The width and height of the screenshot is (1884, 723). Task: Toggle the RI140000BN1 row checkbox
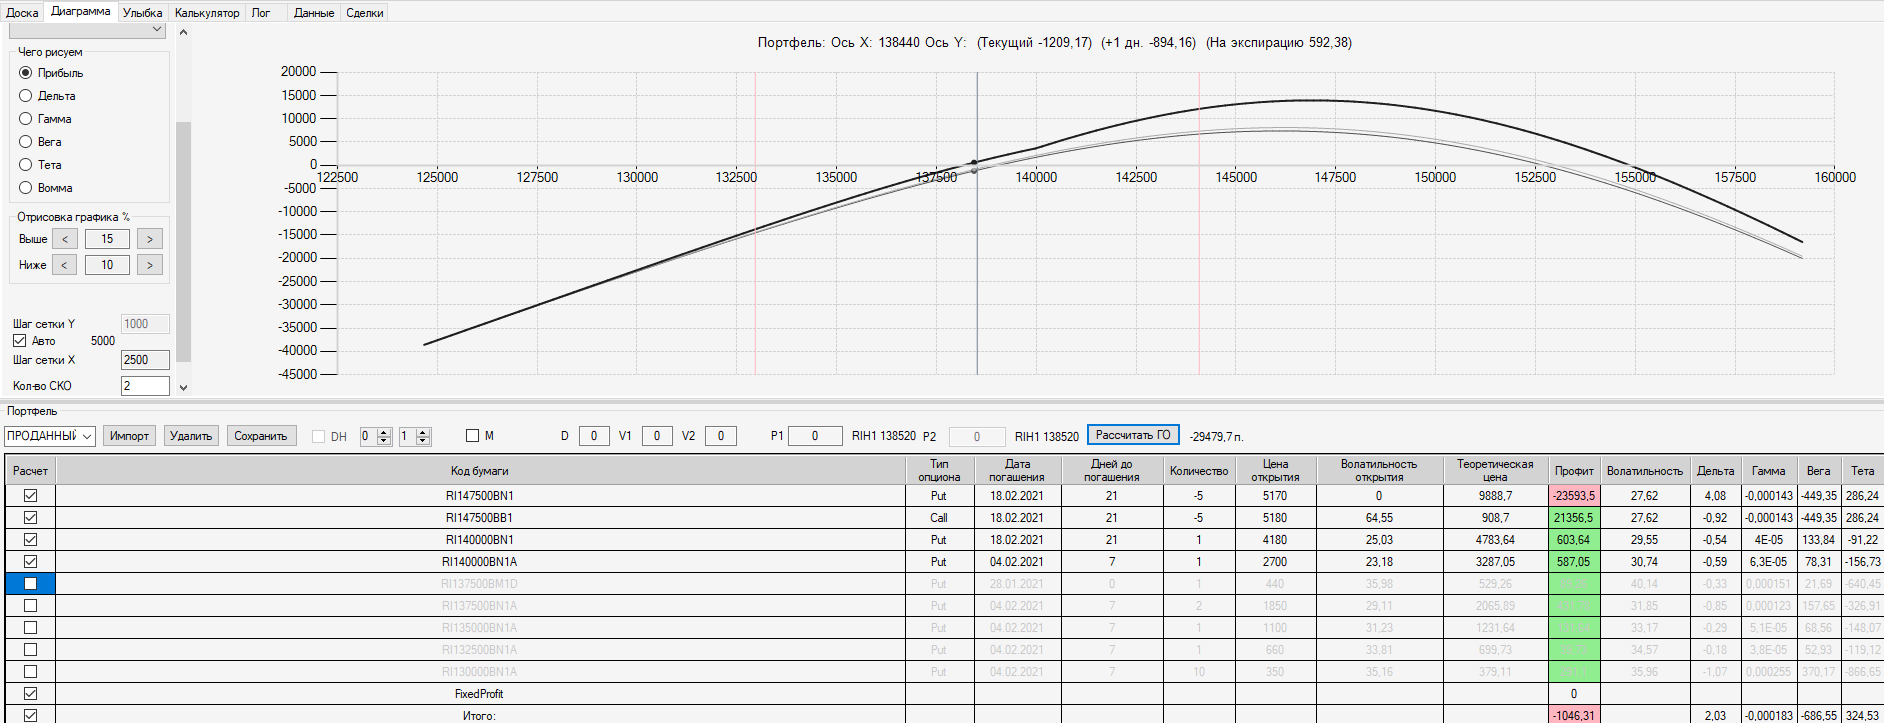[31, 540]
